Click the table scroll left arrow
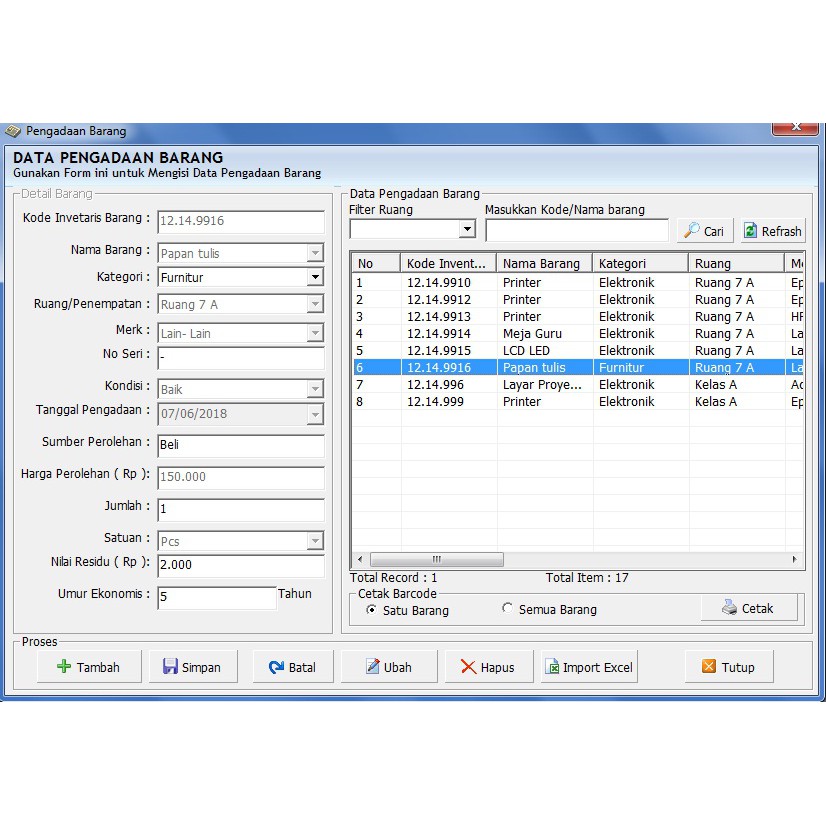 point(360,559)
